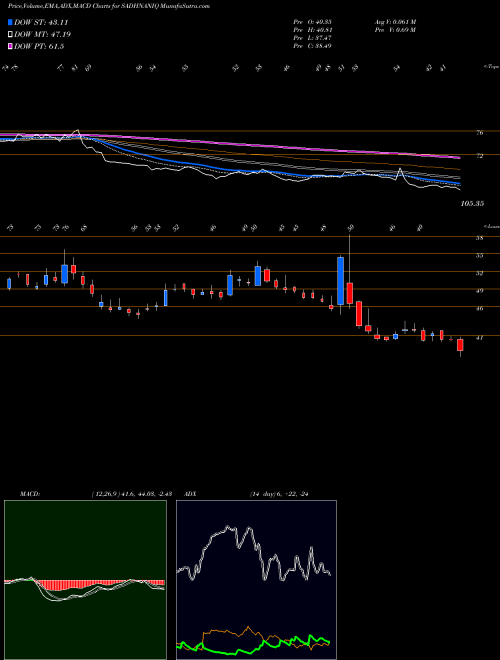This screenshot has height=660, width=500.
Task: Click the 'MACD:' panel heading
Action: click(x=29, y=494)
